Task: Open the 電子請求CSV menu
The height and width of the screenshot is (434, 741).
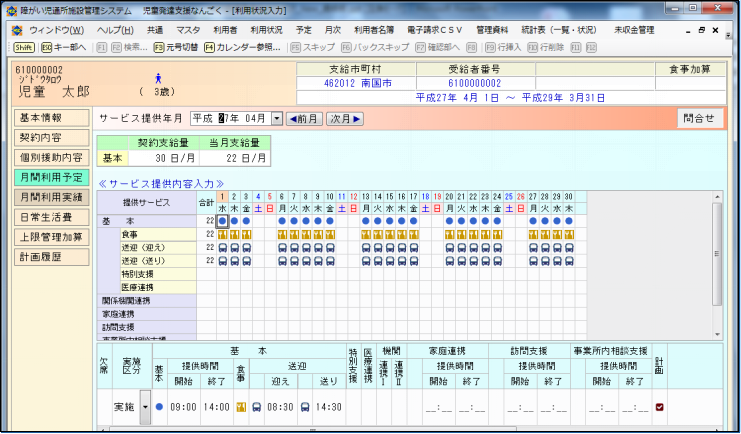Action: 434,30
